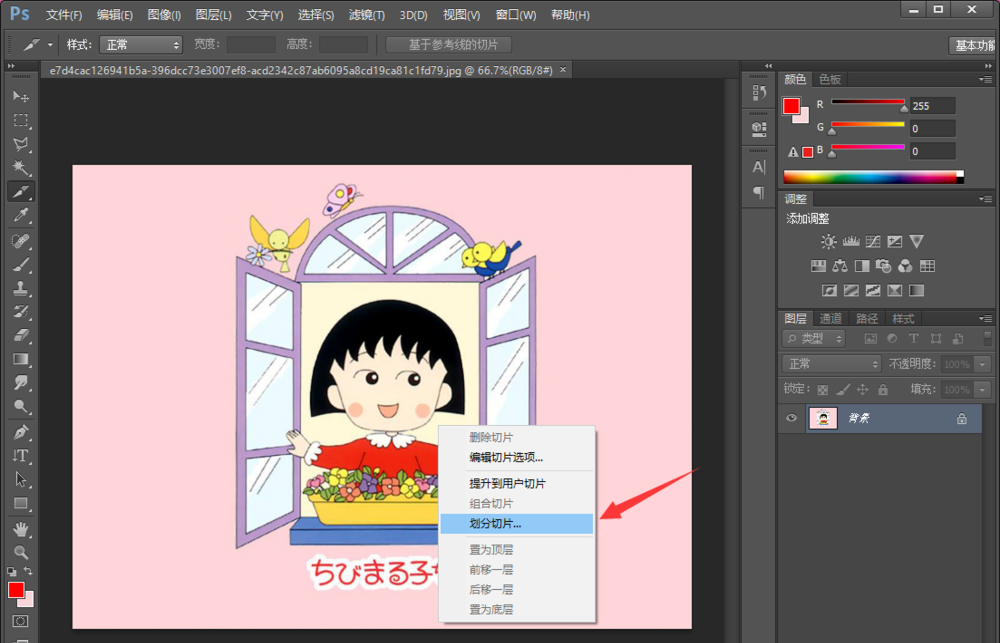Enable lock transparent pixels in Layers panel

(x=824, y=389)
